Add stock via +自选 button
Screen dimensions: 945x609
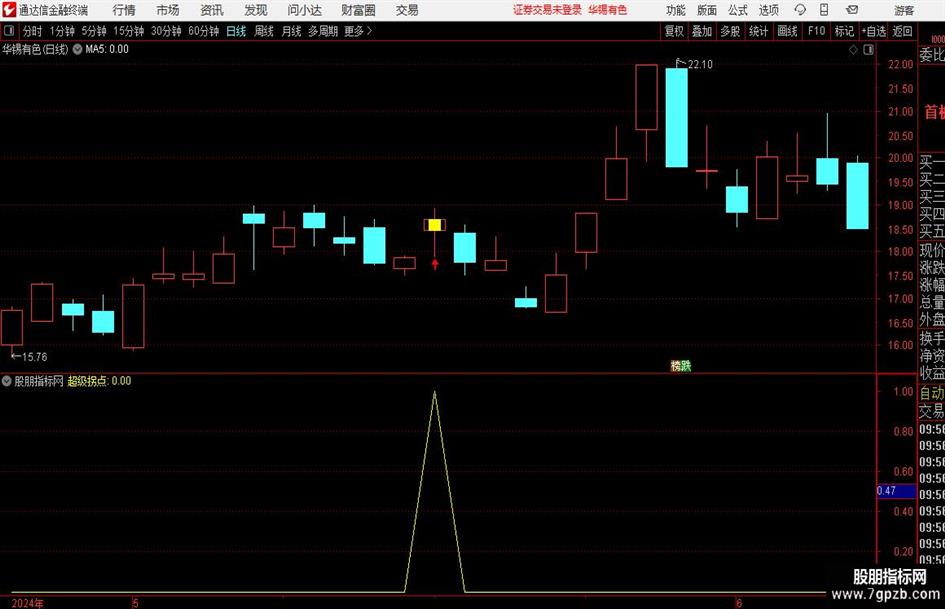874,31
